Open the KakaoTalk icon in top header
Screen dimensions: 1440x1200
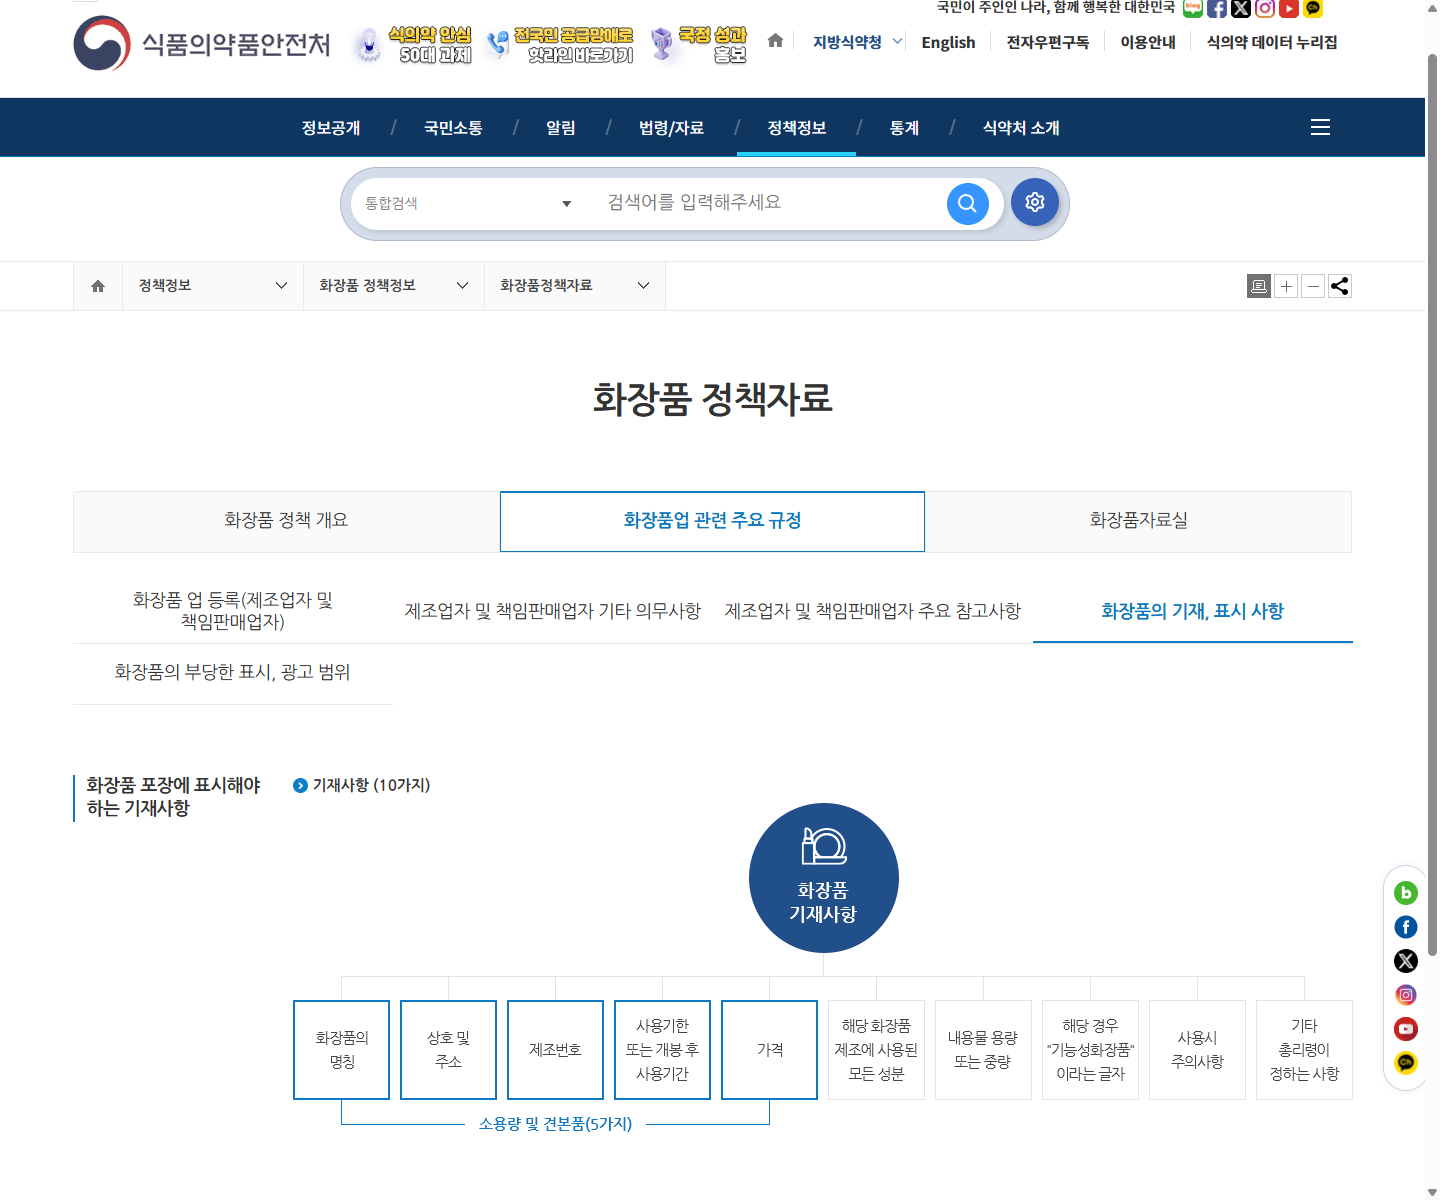tap(1313, 9)
